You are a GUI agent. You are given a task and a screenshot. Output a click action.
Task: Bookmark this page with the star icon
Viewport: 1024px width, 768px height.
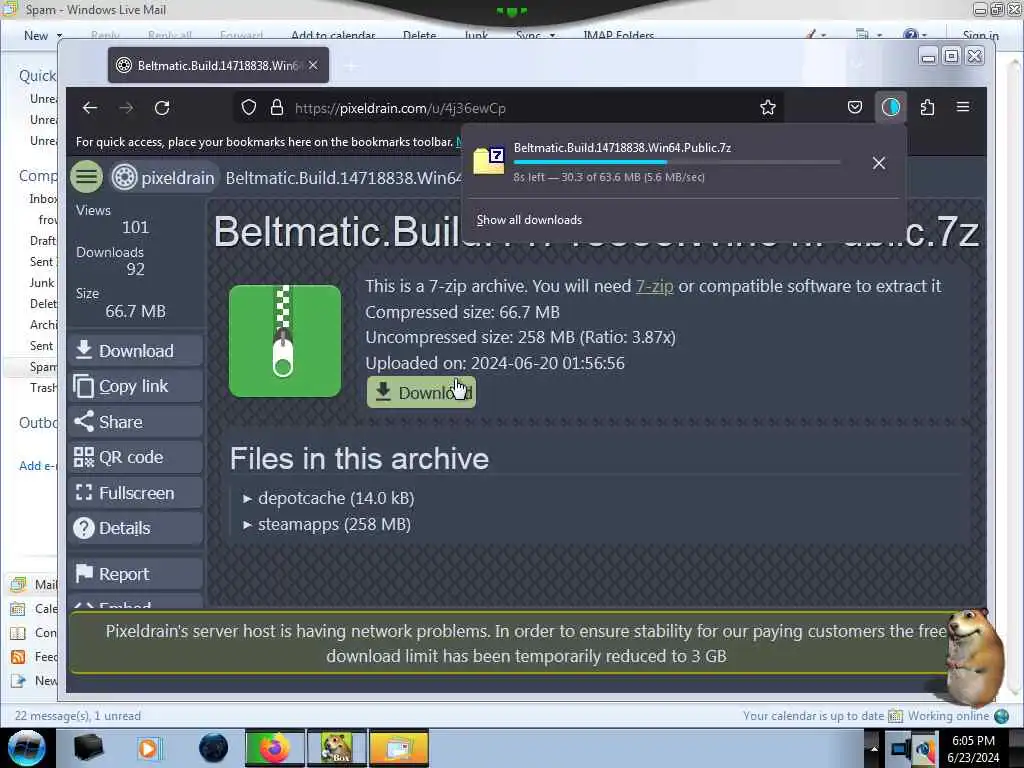[768, 108]
